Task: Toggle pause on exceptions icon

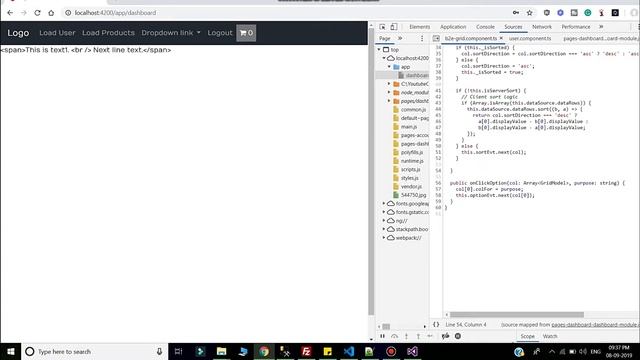Action: click(x=458, y=336)
